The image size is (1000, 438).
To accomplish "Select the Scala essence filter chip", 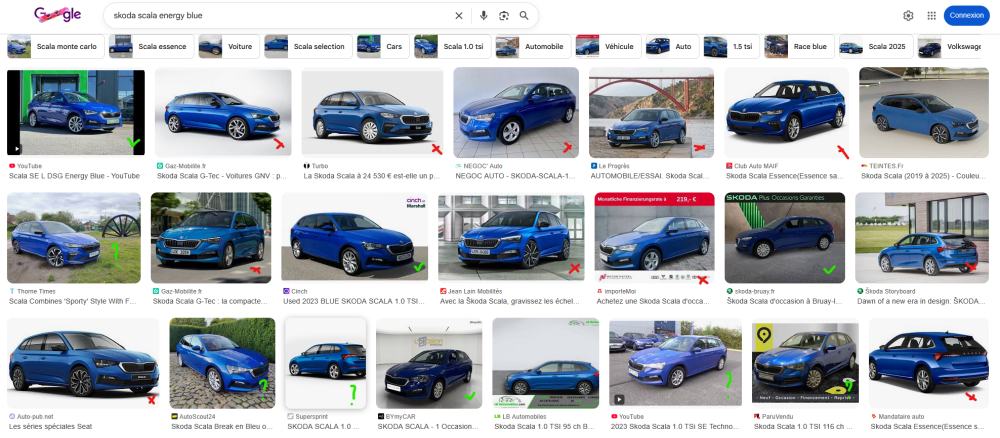I will [x=150, y=47].
